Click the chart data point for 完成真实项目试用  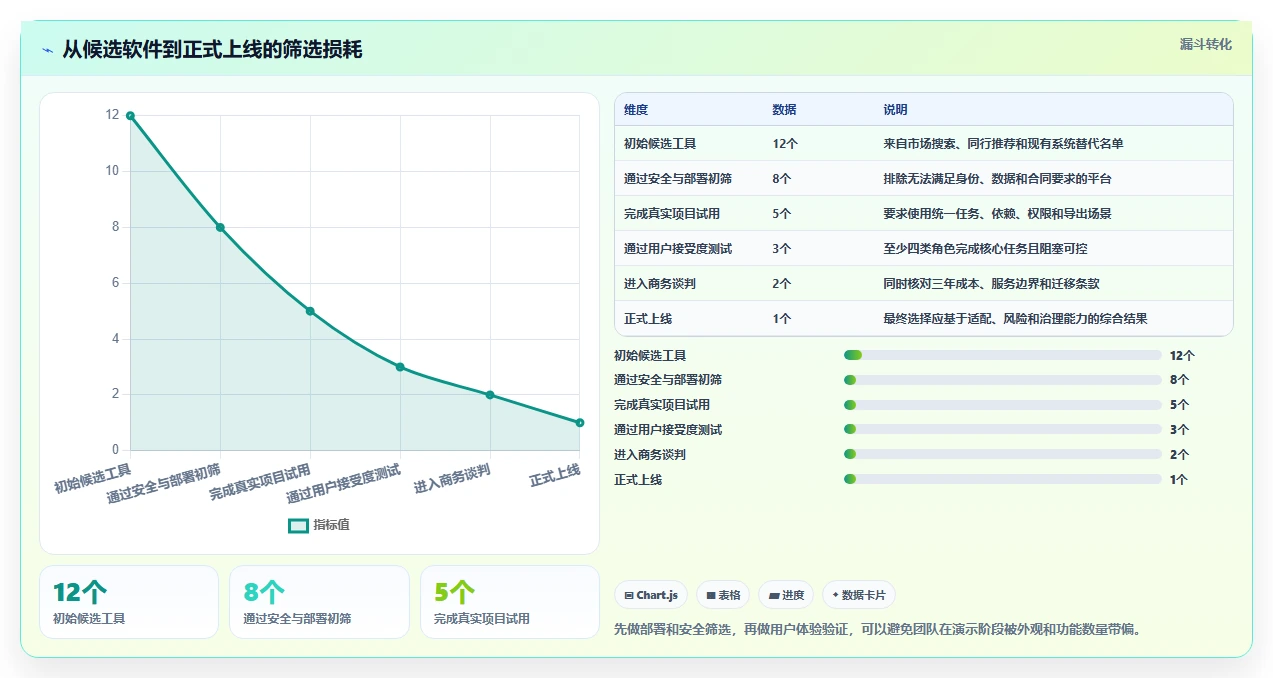tap(310, 311)
